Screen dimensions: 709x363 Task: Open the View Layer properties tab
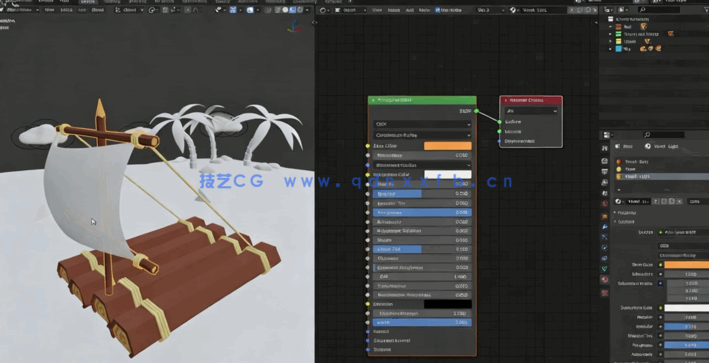click(605, 183)
